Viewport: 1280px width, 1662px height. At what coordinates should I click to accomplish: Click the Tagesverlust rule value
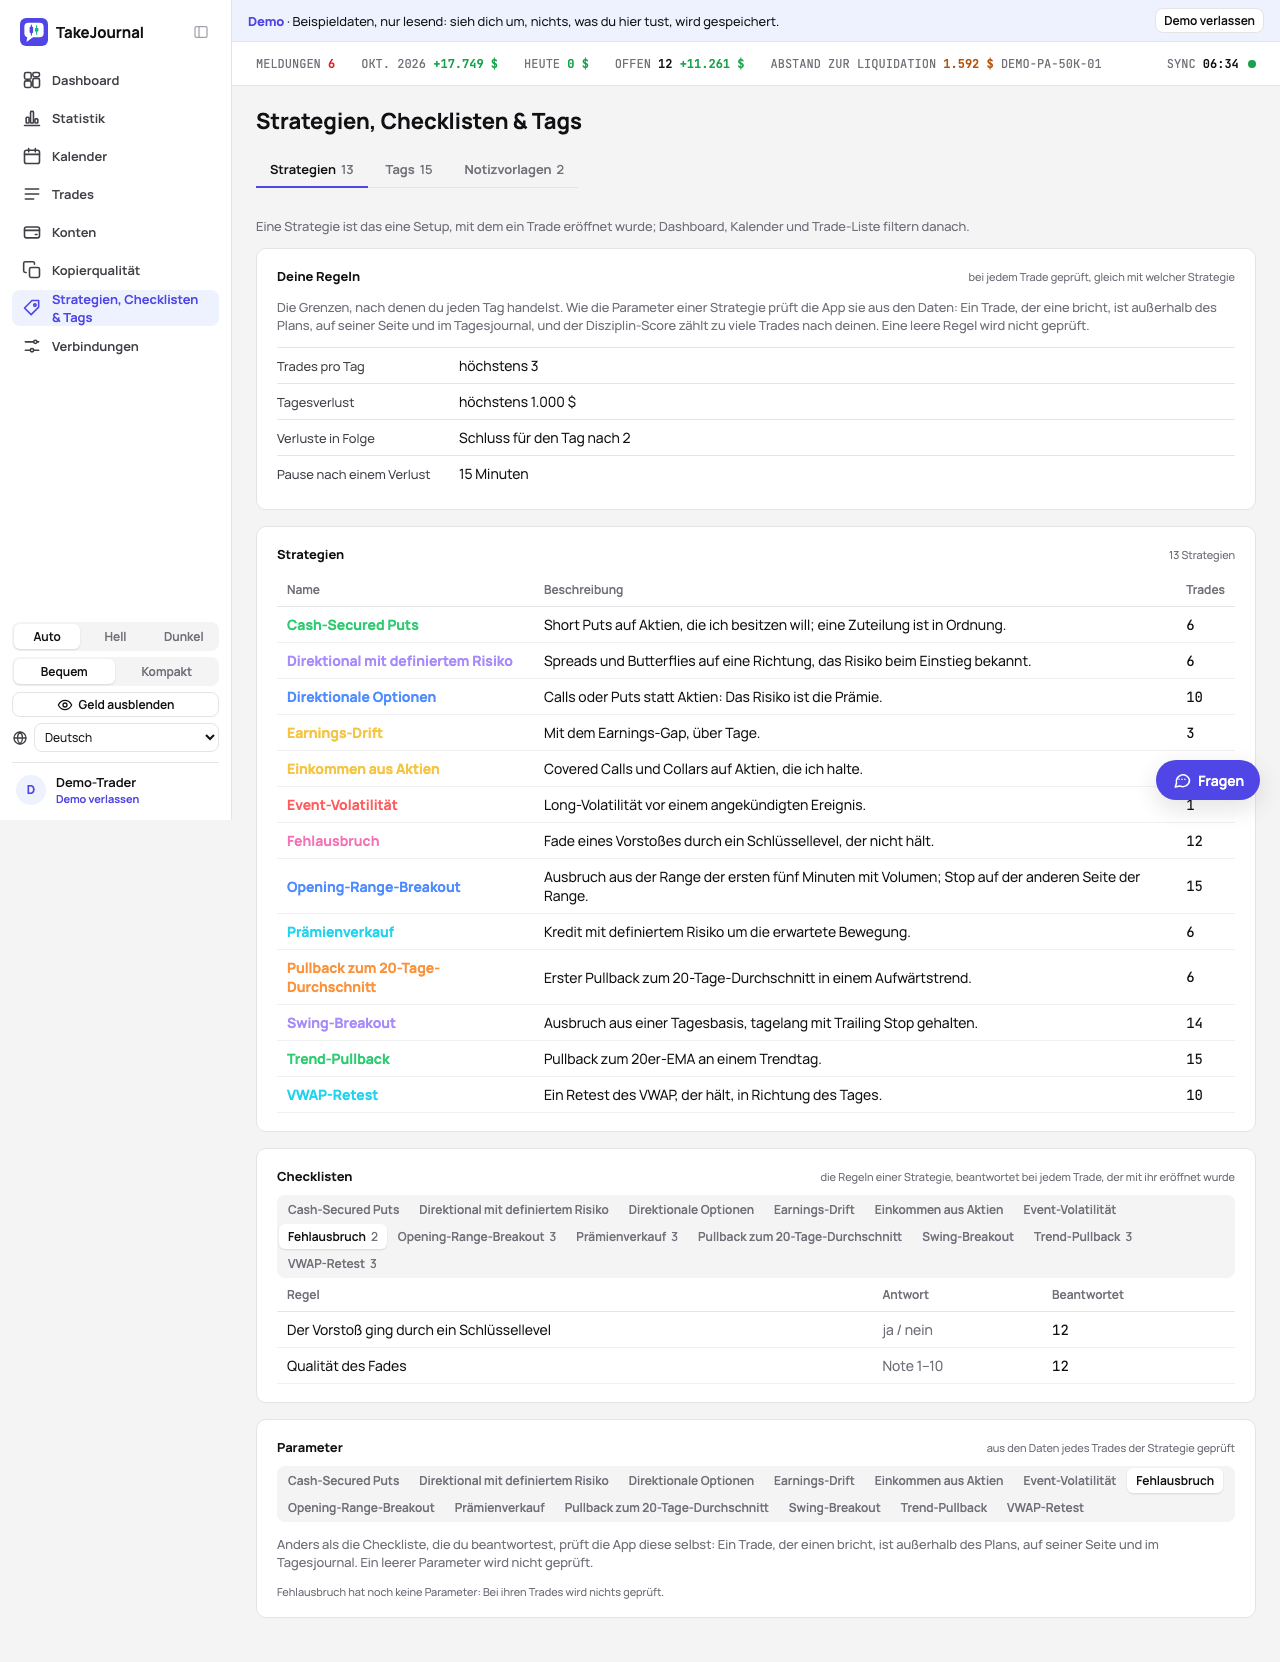(x=517, y=402)
